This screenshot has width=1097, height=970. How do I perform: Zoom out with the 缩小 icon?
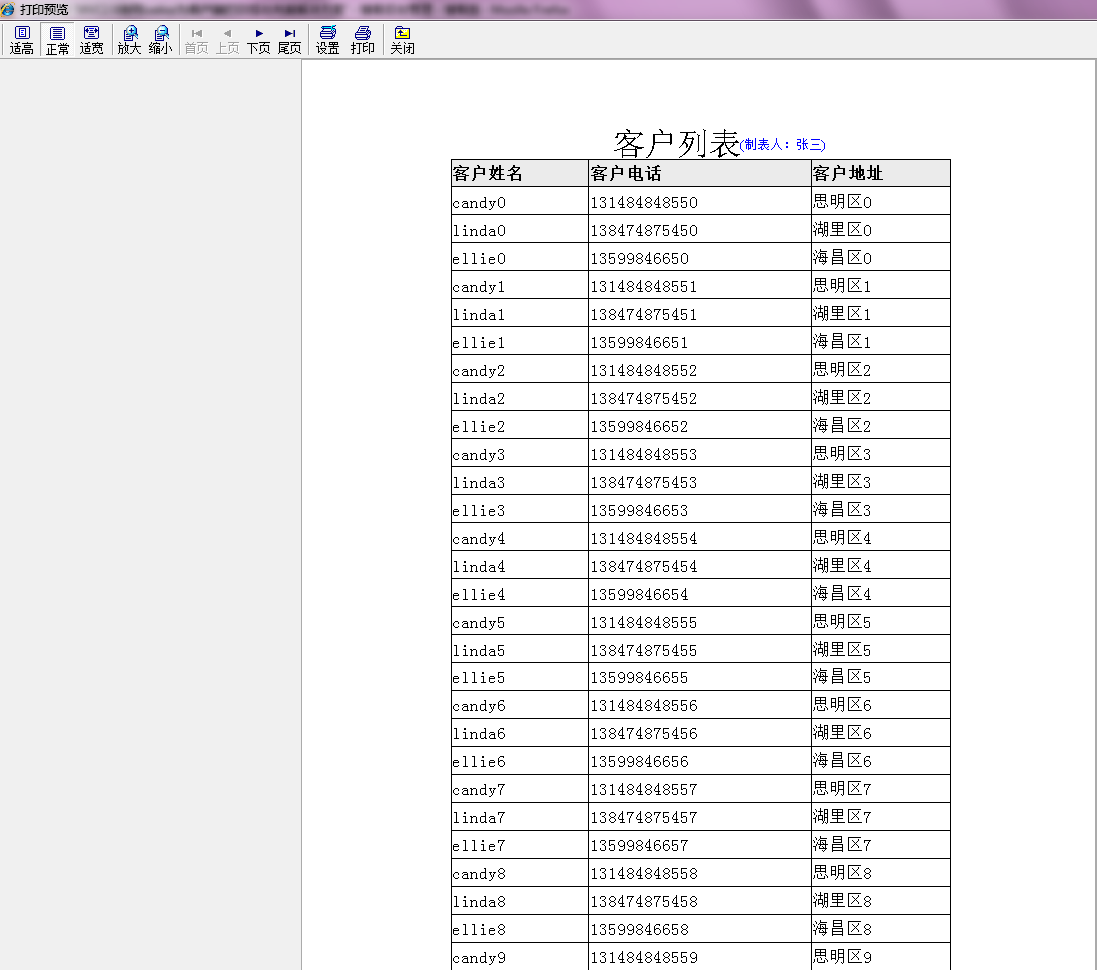[x=160, y=40]
